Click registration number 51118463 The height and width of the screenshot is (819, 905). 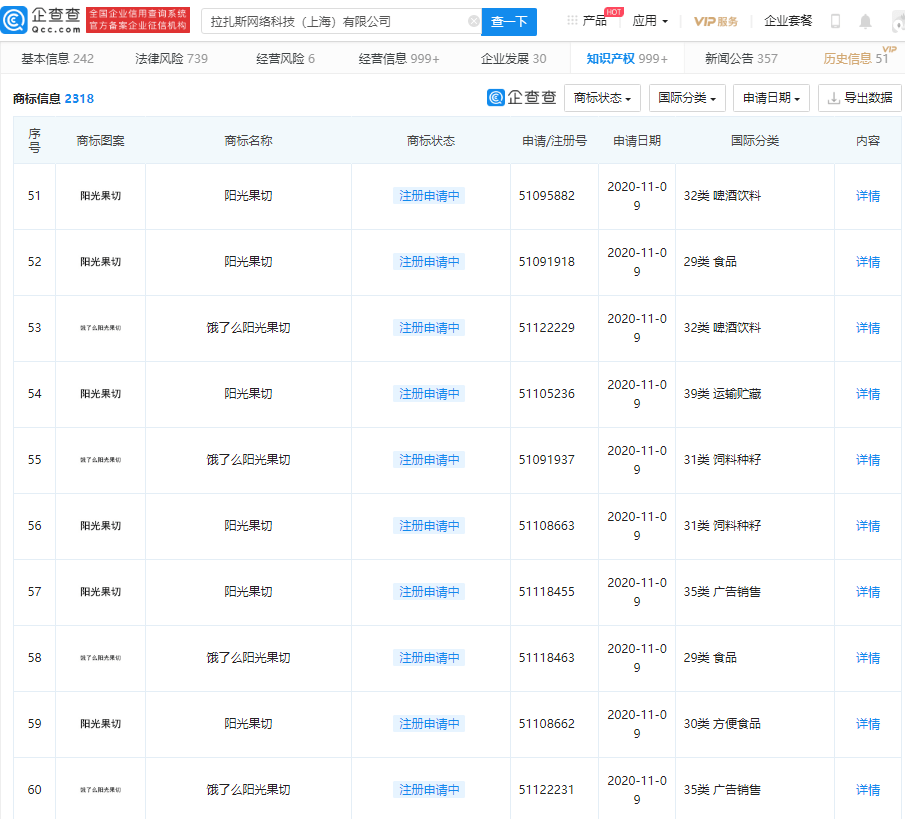547,657
